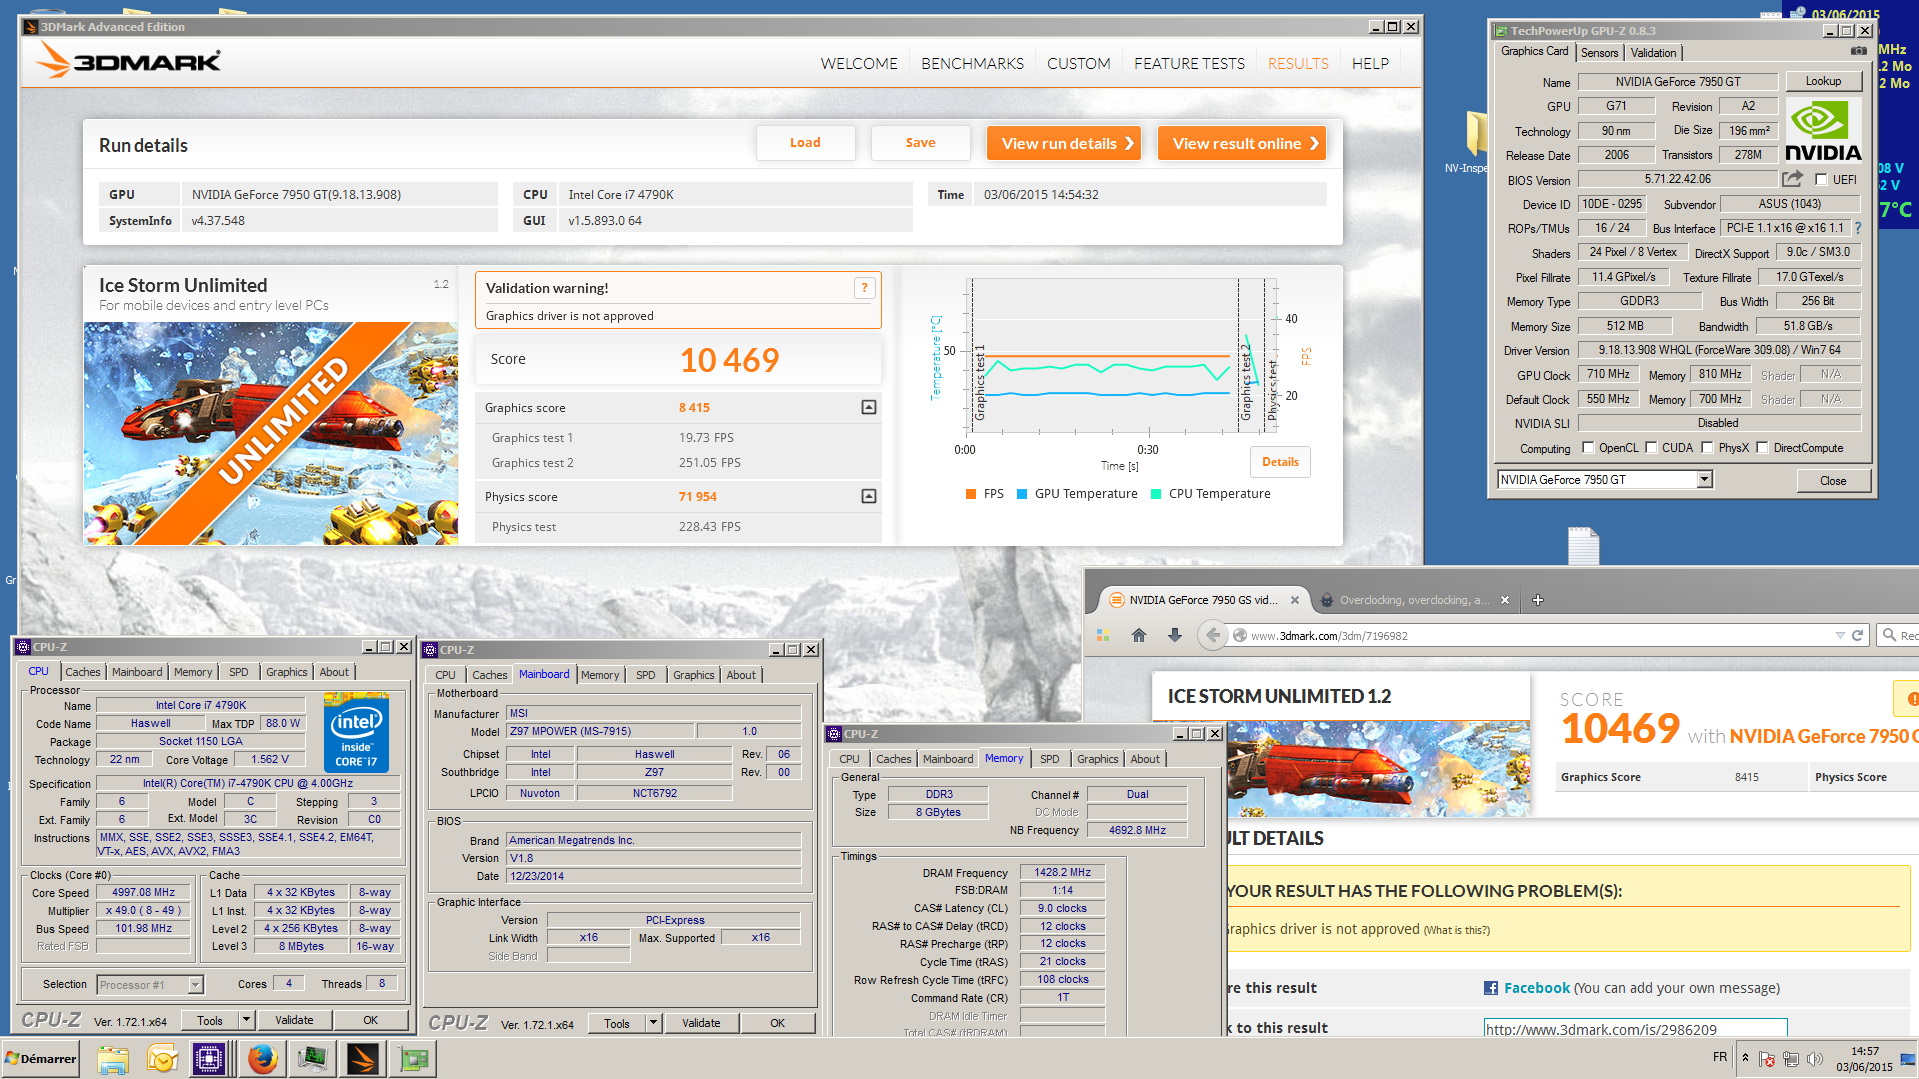Click the Firefox taskbar icon
The width and height of the screenshot is (1919, 1079).
[x=263, y=1059]
